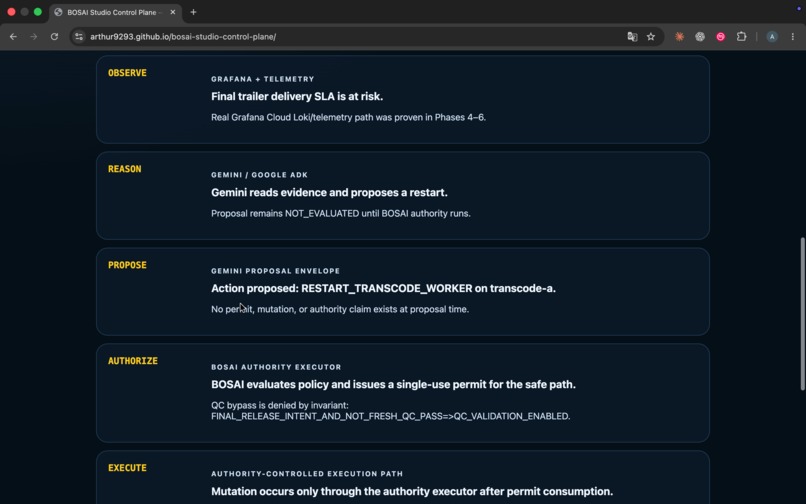Click the 'Real Grafana Cloud Loki/telemetry path' line

[349, 117]
